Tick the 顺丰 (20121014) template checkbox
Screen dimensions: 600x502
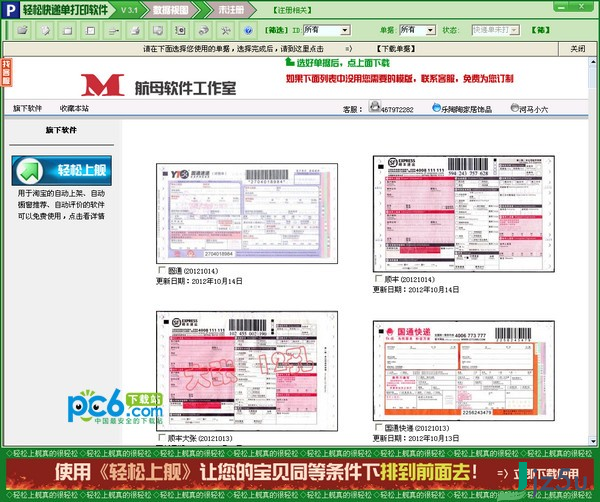click(378, 279)
